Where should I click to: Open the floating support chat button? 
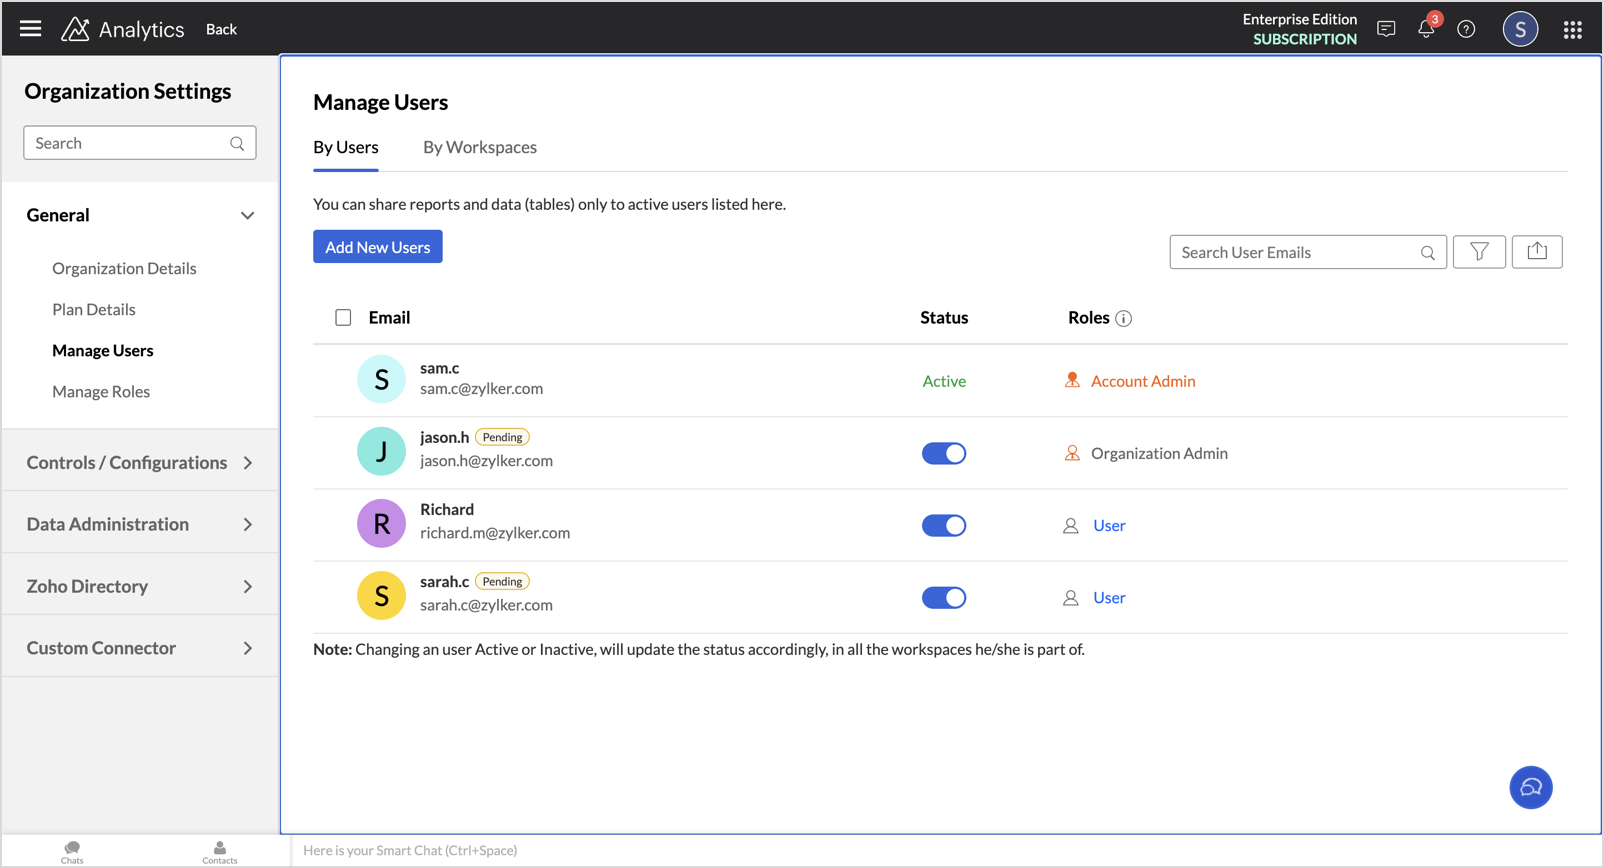[x=1530, y=788]
